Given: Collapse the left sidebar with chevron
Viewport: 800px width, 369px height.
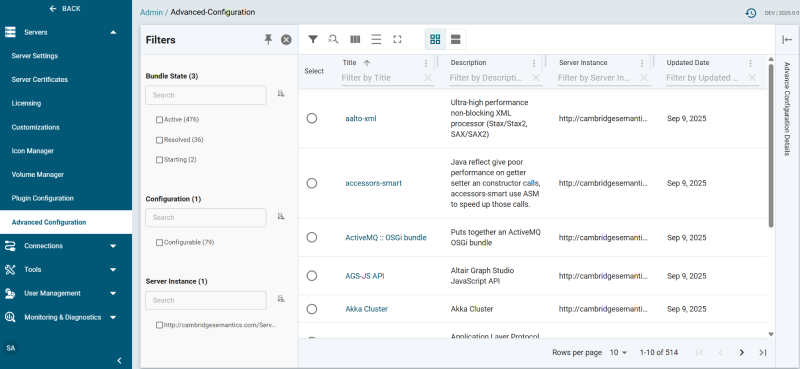Looking at the screenshot, I should 119,361.
